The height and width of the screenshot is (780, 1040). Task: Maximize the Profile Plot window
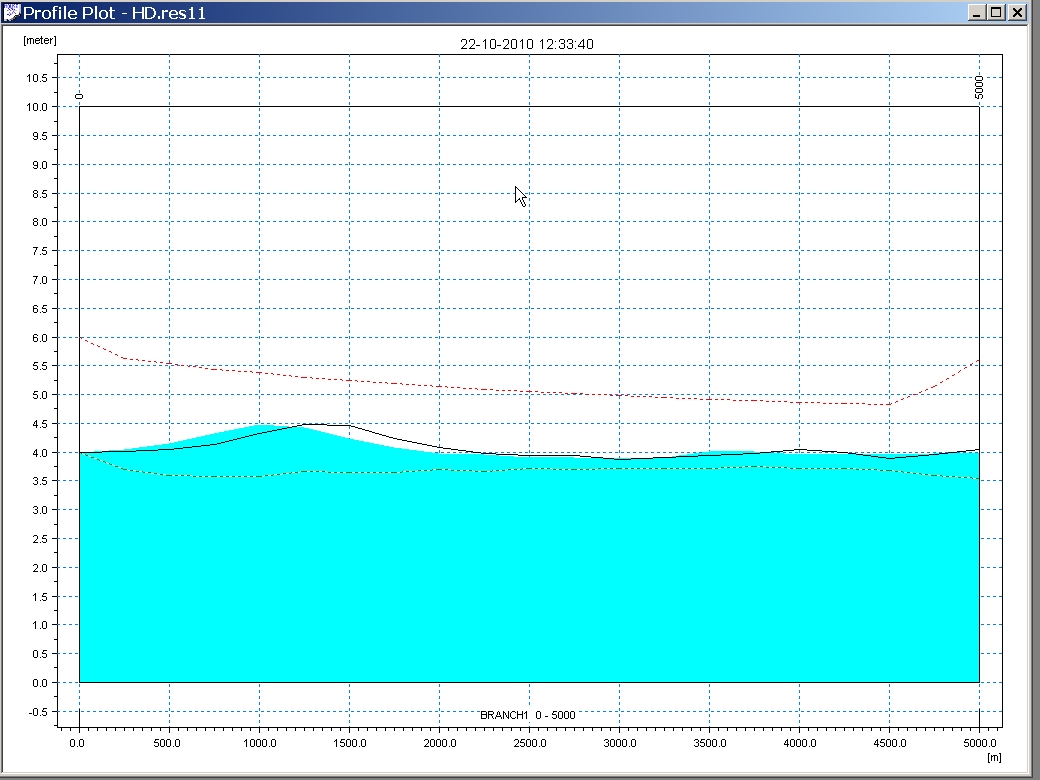(996, 13)
